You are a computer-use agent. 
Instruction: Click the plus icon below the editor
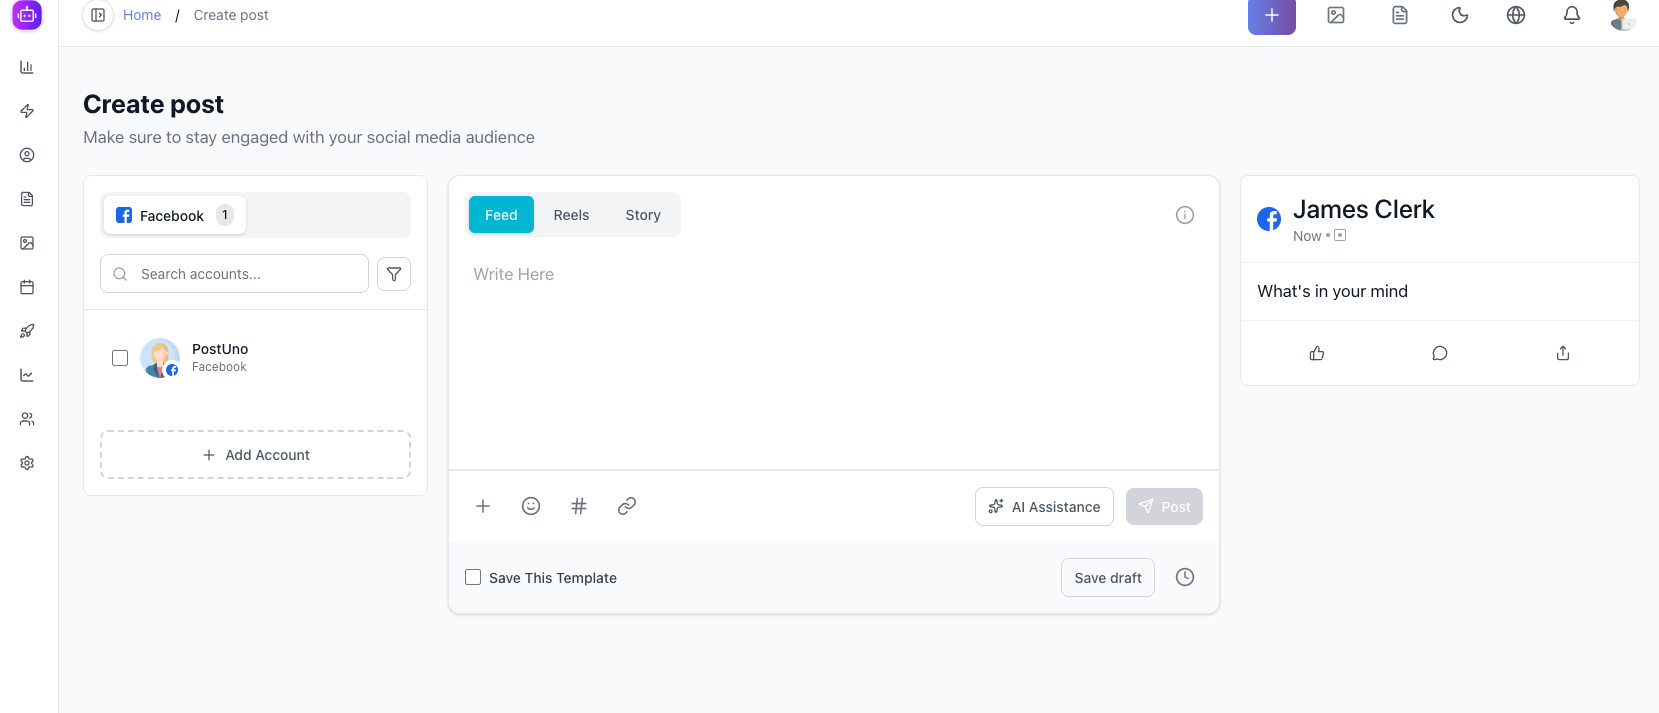(x=483, y=506)
